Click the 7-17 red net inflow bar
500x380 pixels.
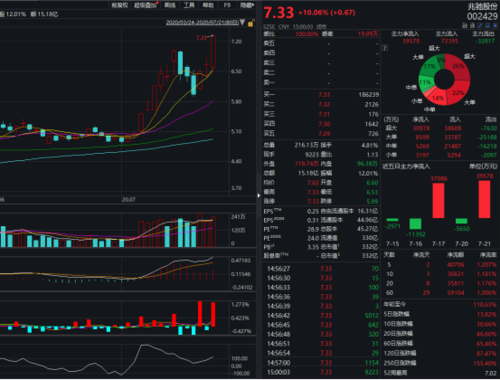pyautogui.click(x=438, y=200)
